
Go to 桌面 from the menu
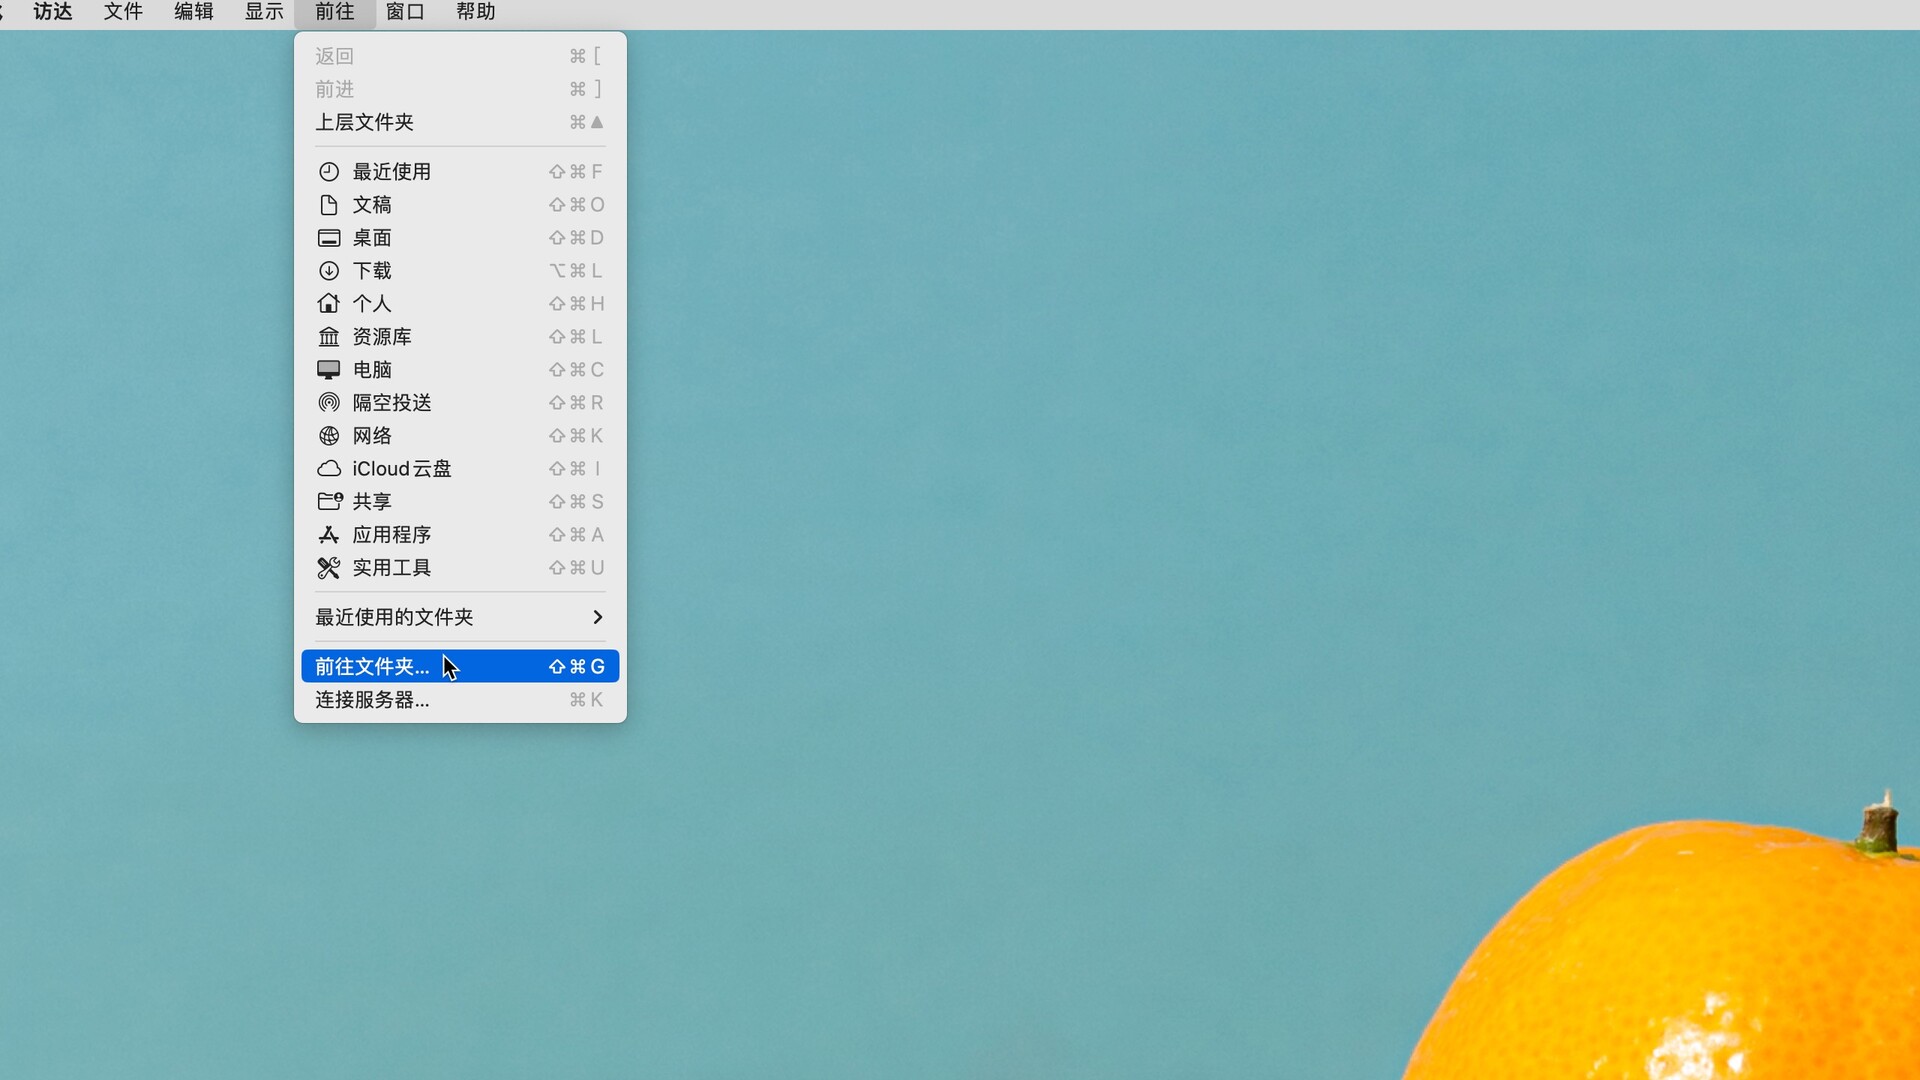tap(460, 238)
